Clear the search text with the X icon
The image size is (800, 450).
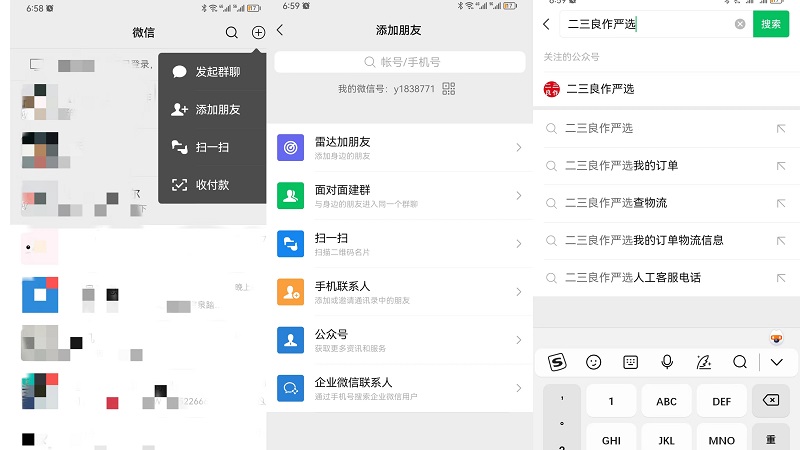pyautogui.click(x=740, y=24)
